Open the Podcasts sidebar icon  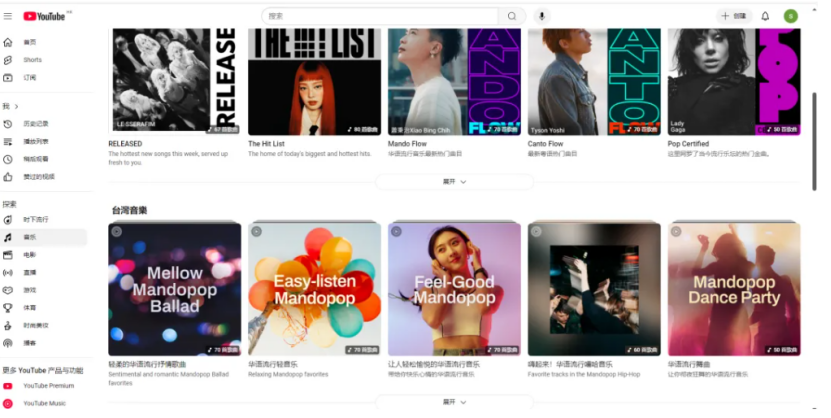click(7, 343)
